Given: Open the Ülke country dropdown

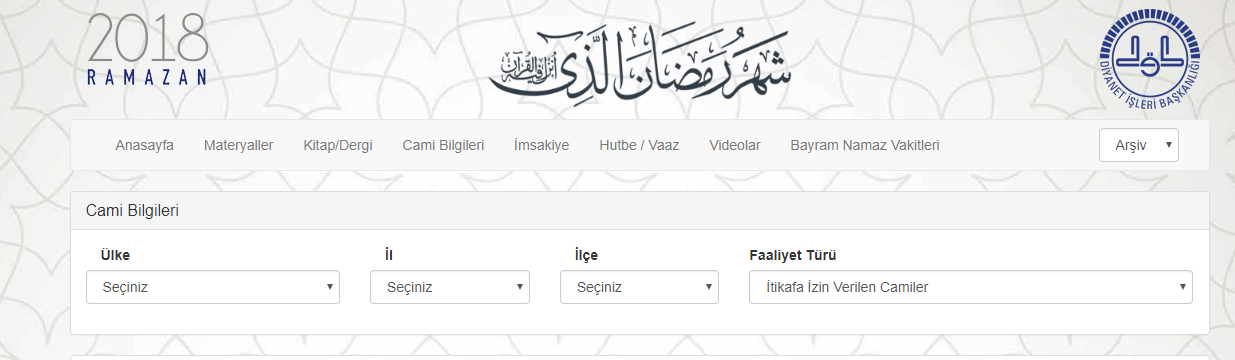Looking at the screenshot, I should click(x=213, y=287).
